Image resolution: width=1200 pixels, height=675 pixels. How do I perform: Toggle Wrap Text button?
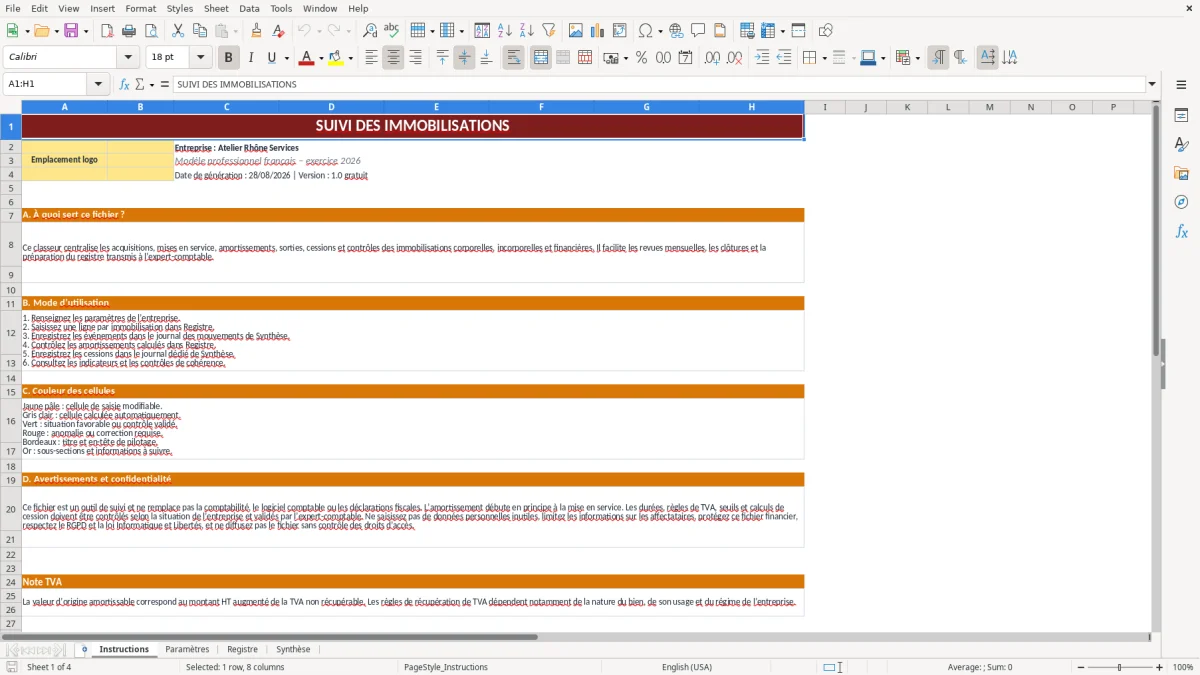pos(514,58)
